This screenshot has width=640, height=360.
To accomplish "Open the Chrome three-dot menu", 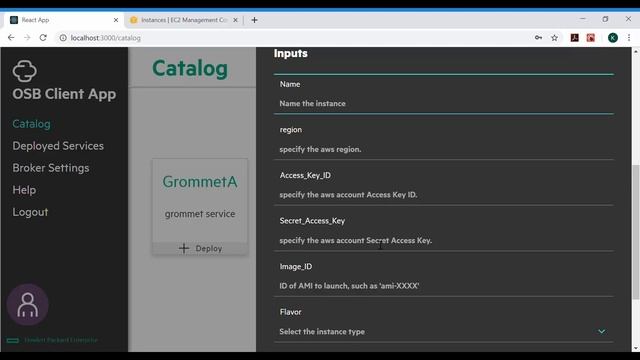I will (x=629, y=38).
